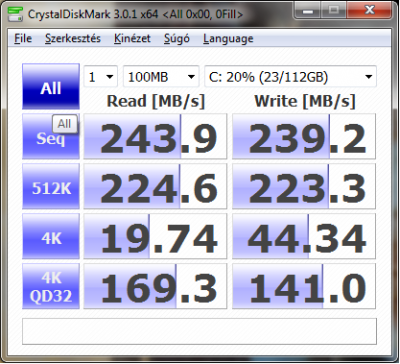400x364 pixels.
Task: Open the test runs count dropdown
Action: pos(100,77)
